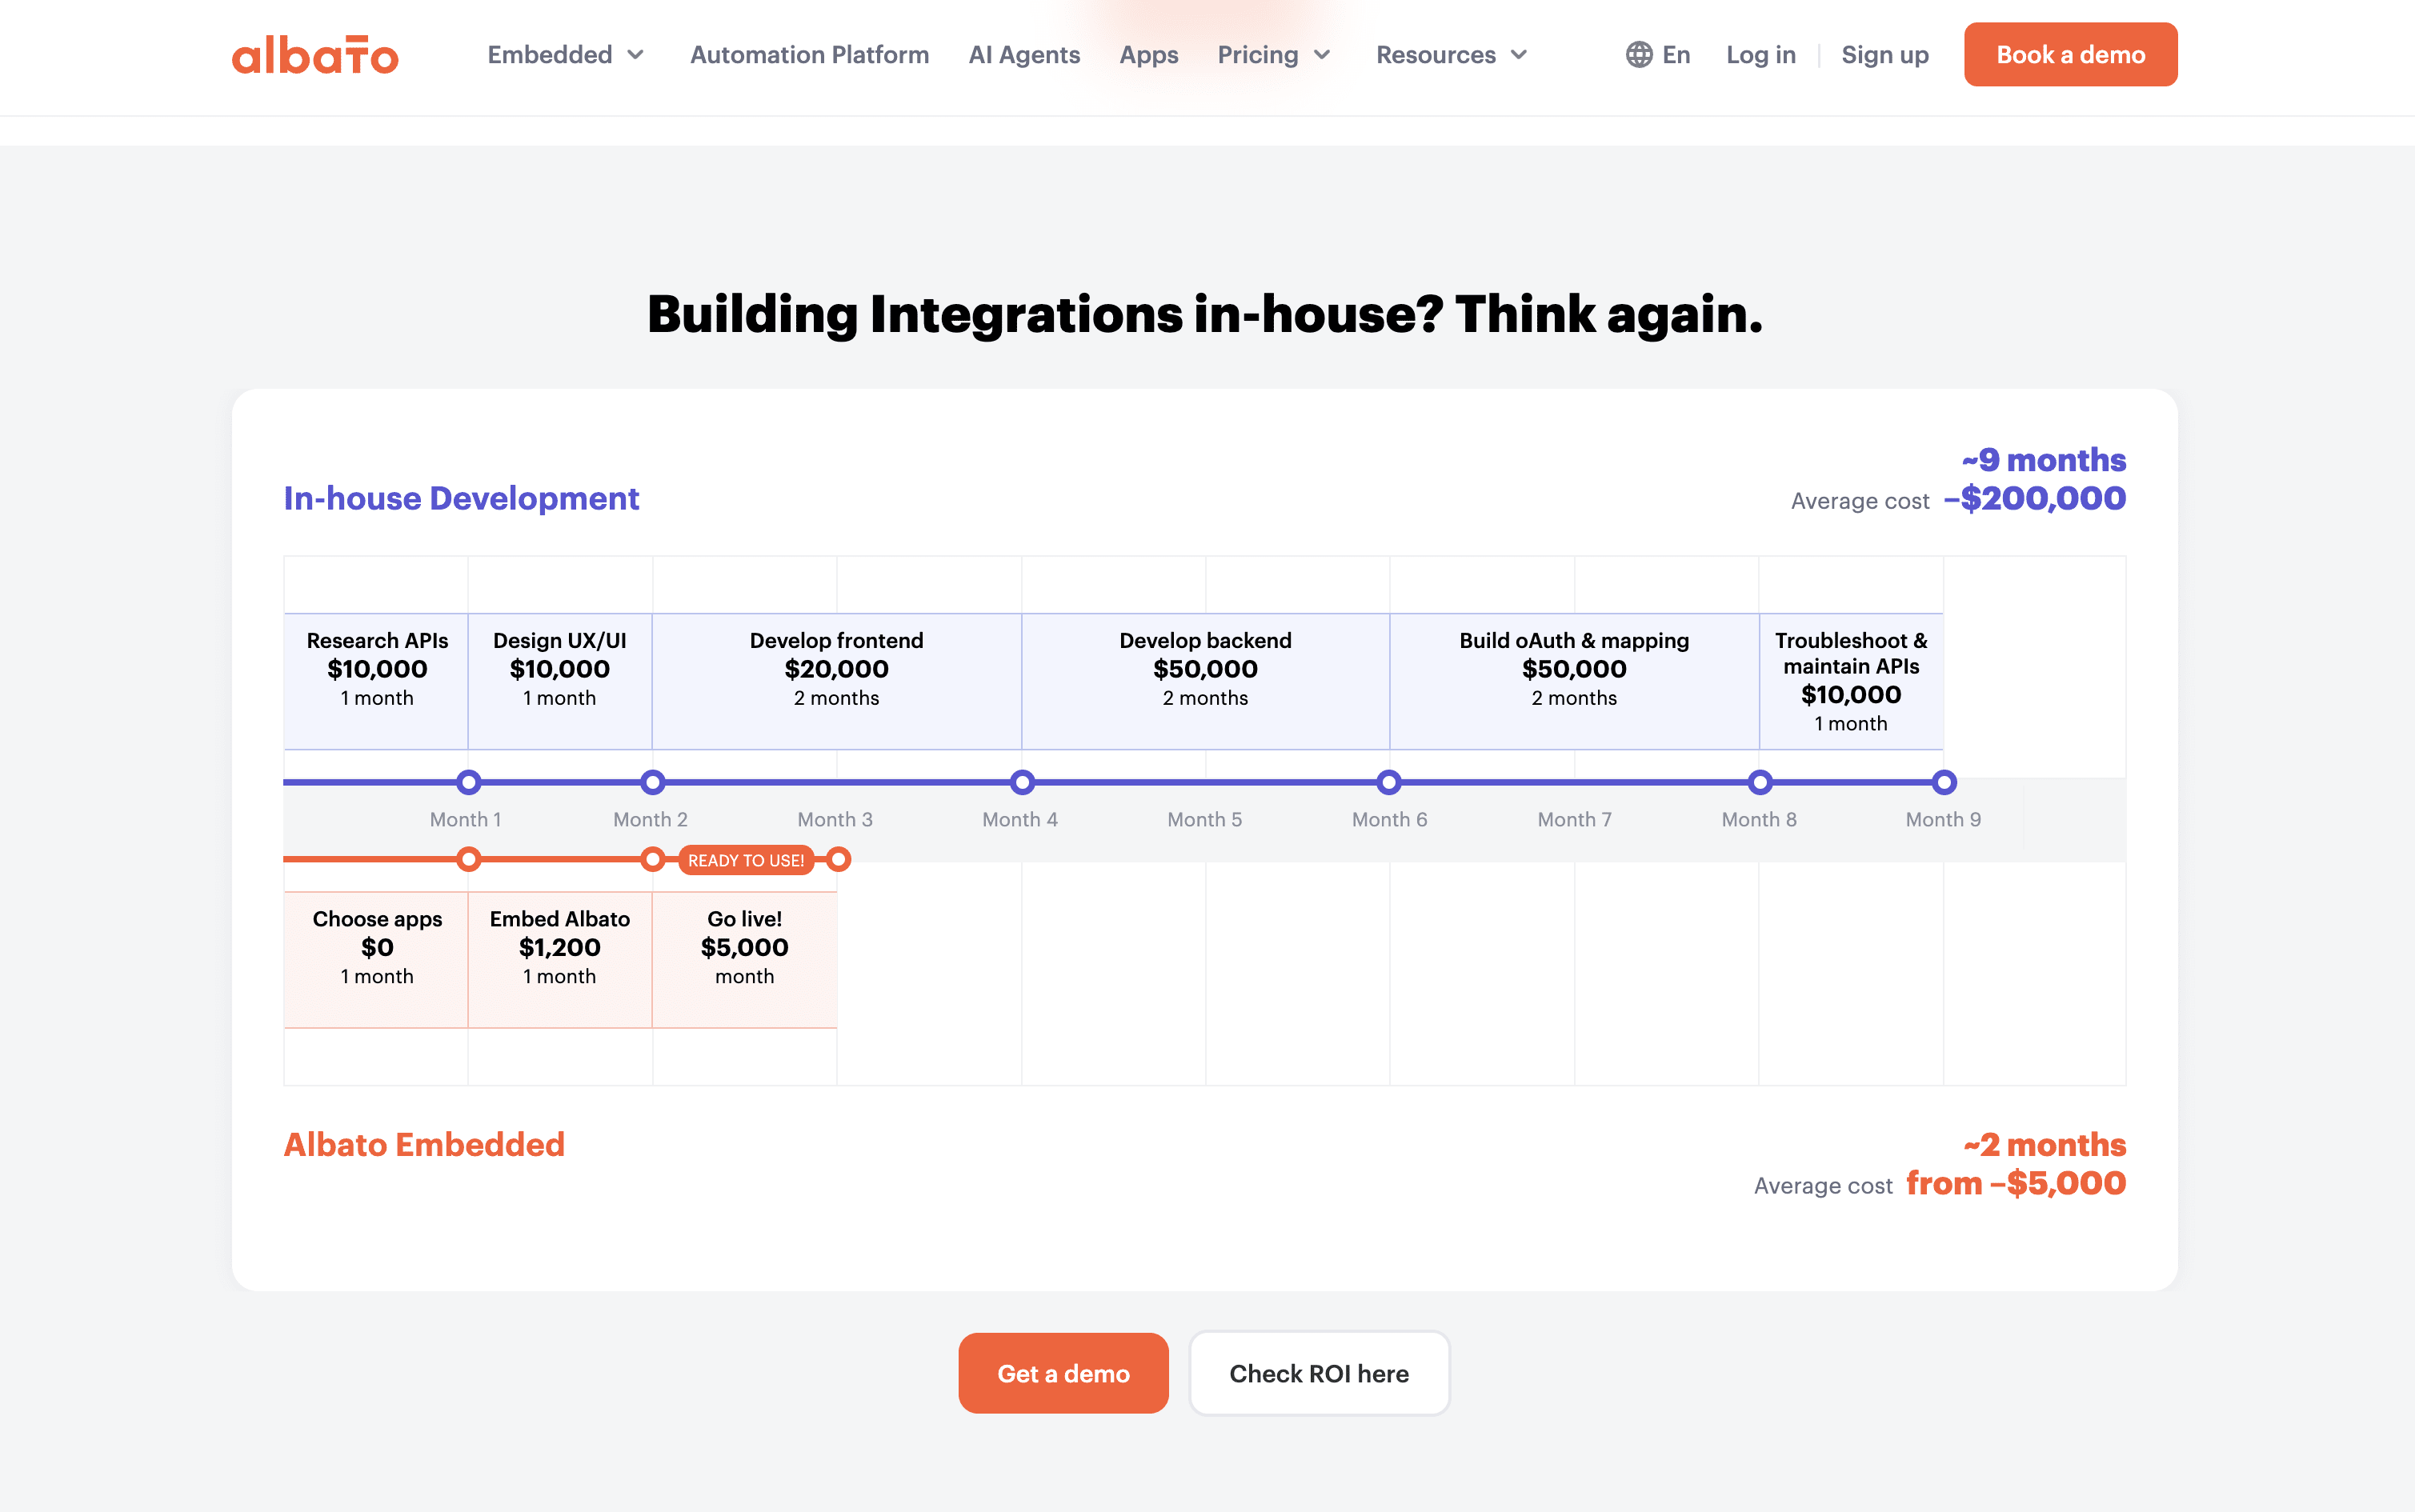Expand the Embedded dropdown chevron
Screen dimensions: 2415x1512
tap(636, 55)
